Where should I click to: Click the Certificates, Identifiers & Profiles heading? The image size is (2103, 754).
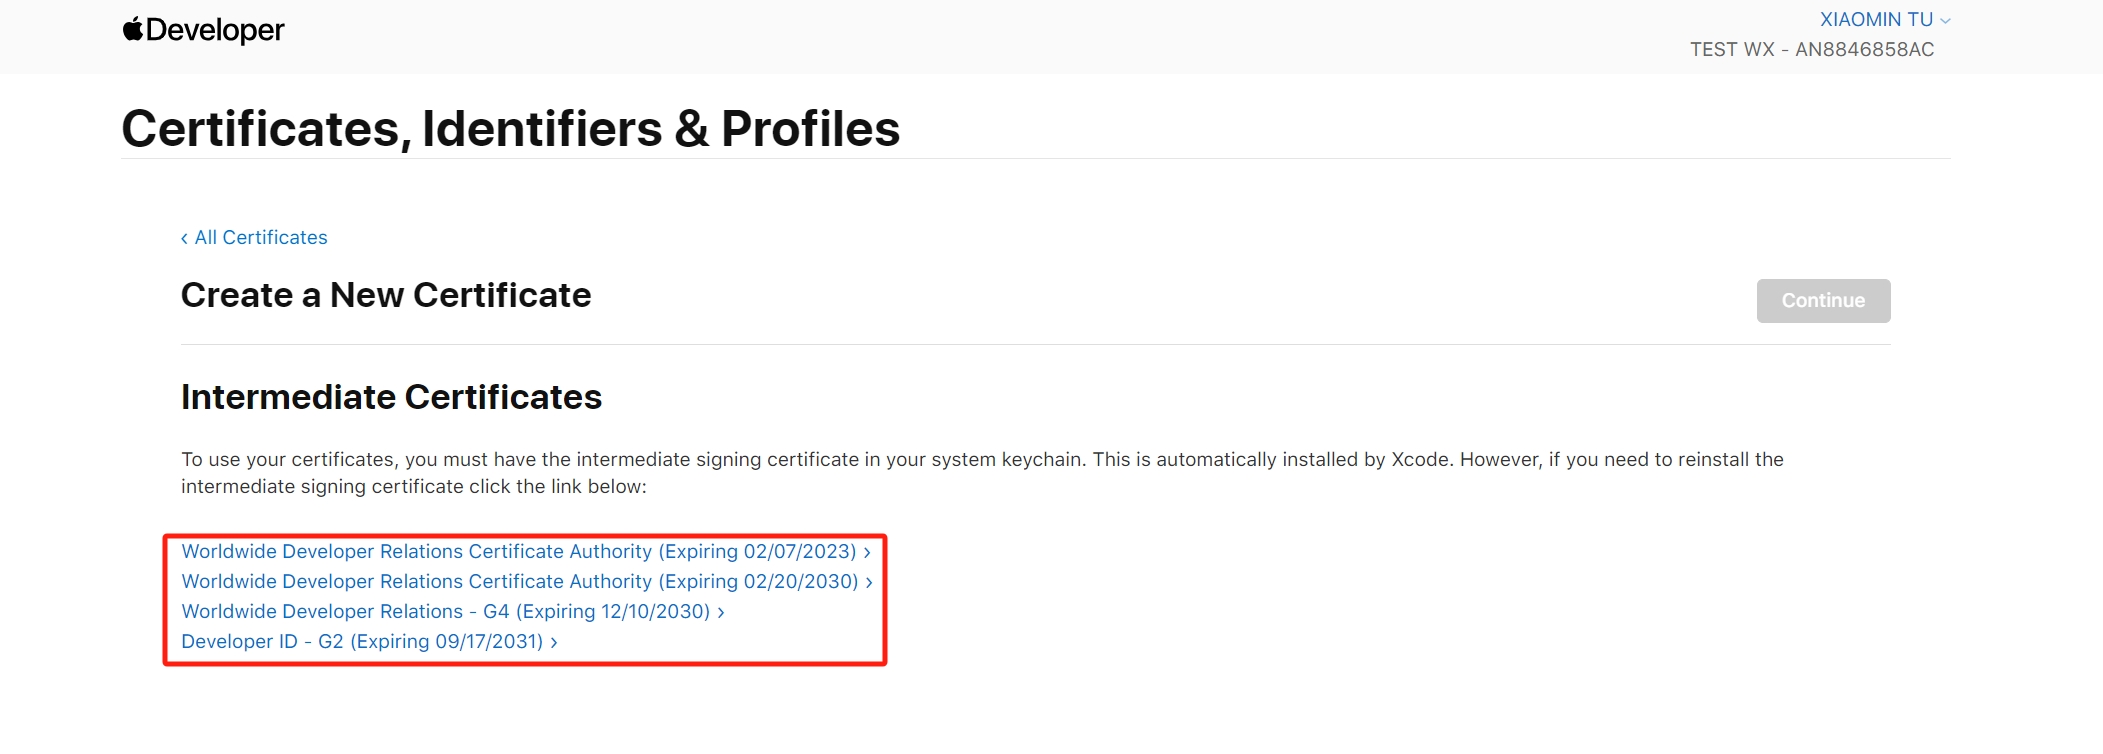click(x=511, y=128)
